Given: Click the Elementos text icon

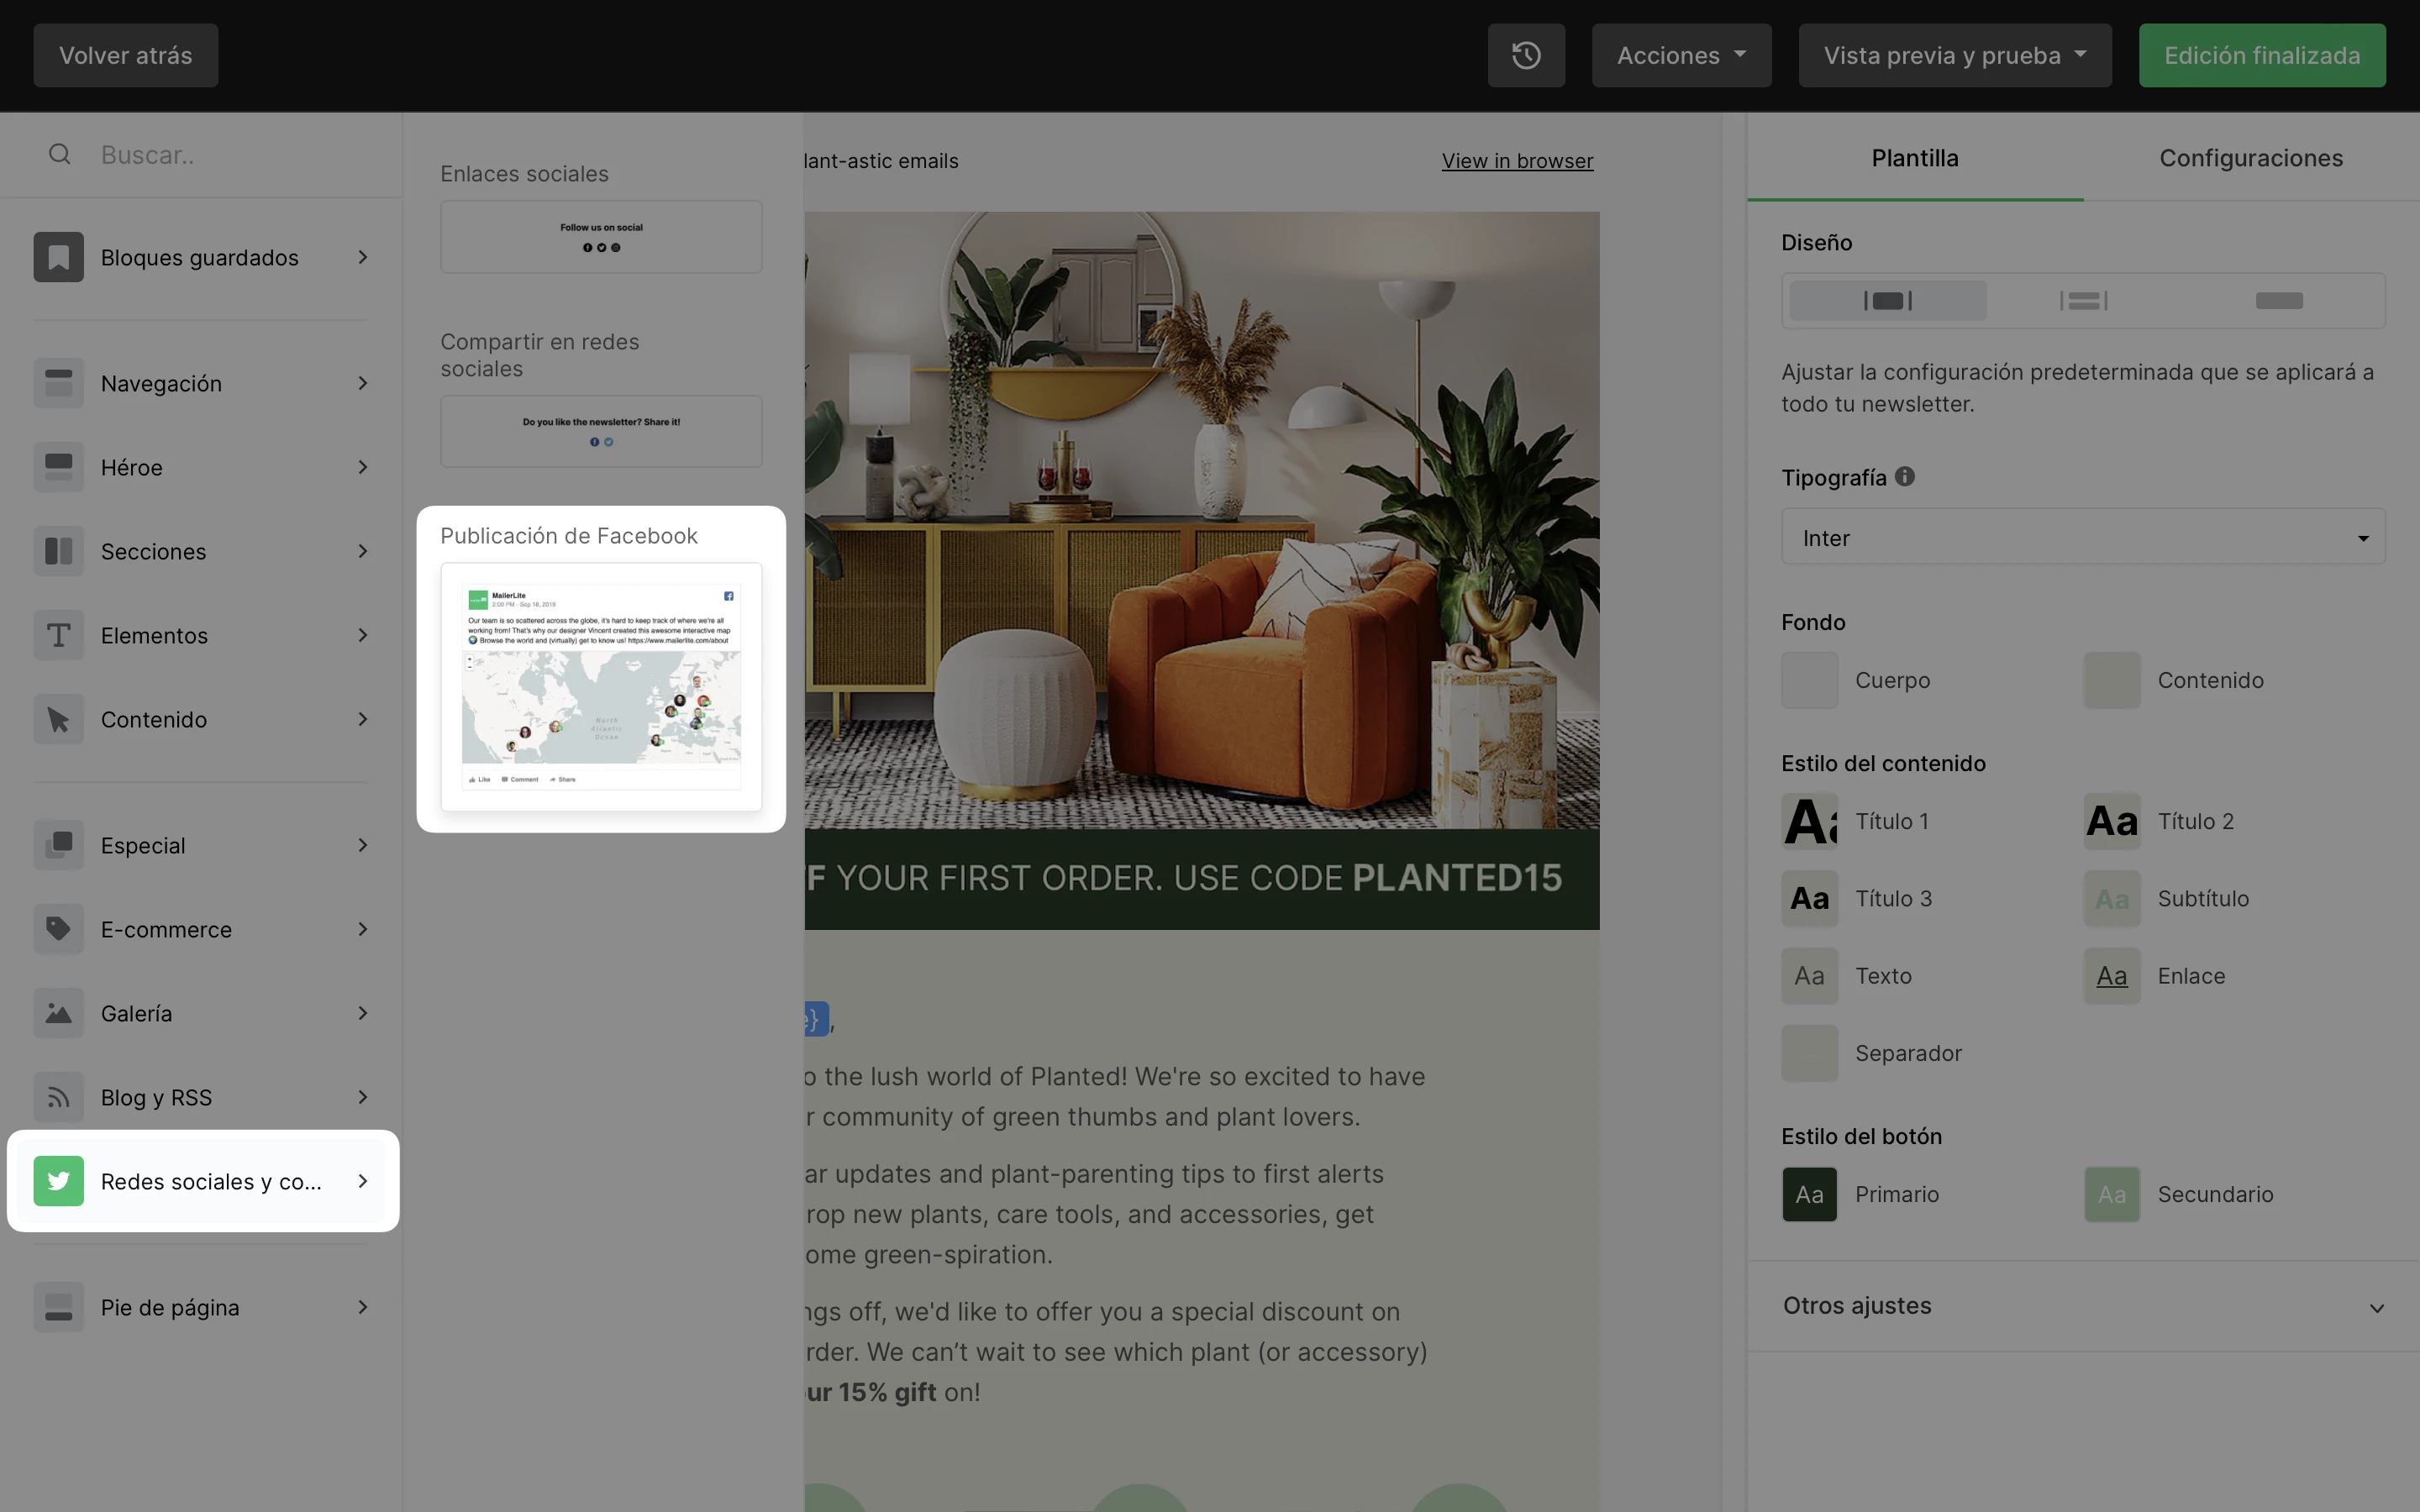Looking at the screenshot, I should click(x=58, y=635).
